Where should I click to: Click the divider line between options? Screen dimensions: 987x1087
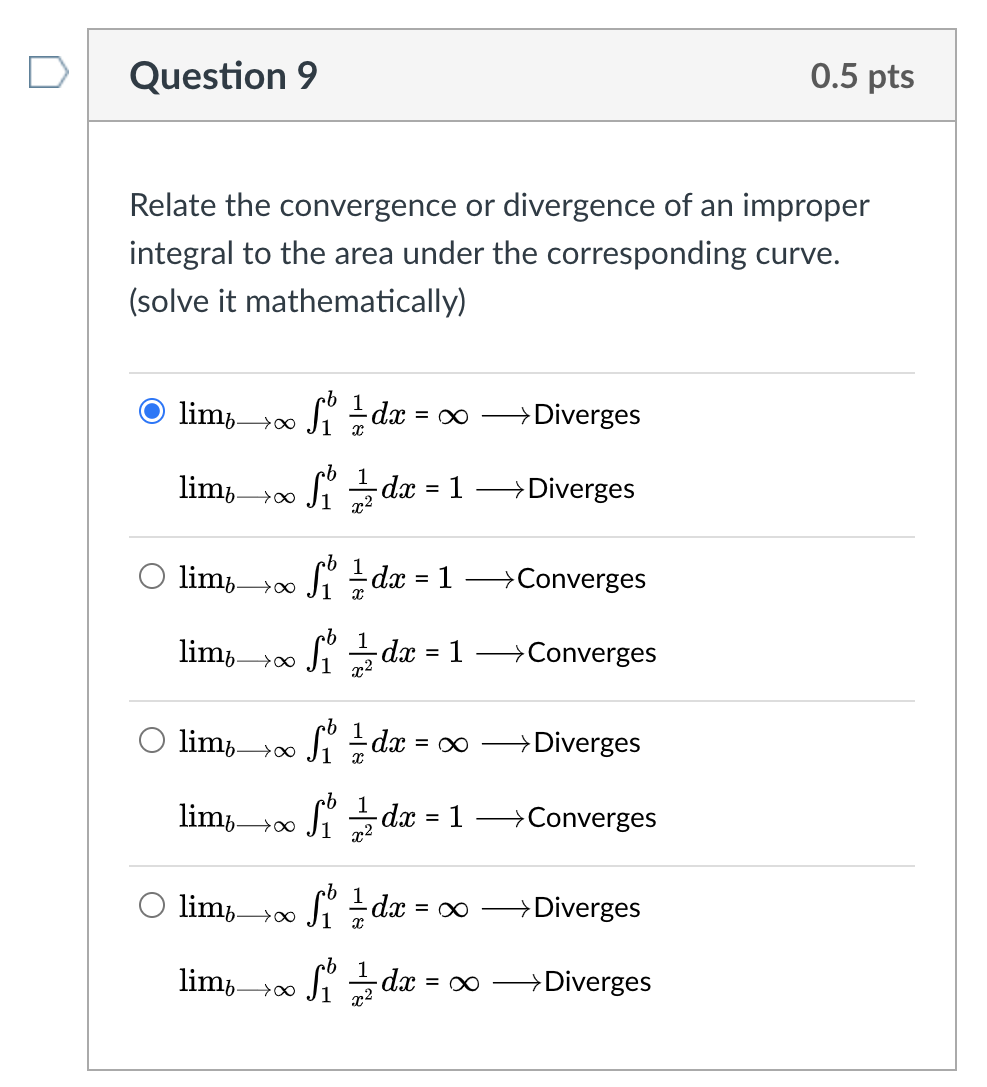(x=522, y=536)
